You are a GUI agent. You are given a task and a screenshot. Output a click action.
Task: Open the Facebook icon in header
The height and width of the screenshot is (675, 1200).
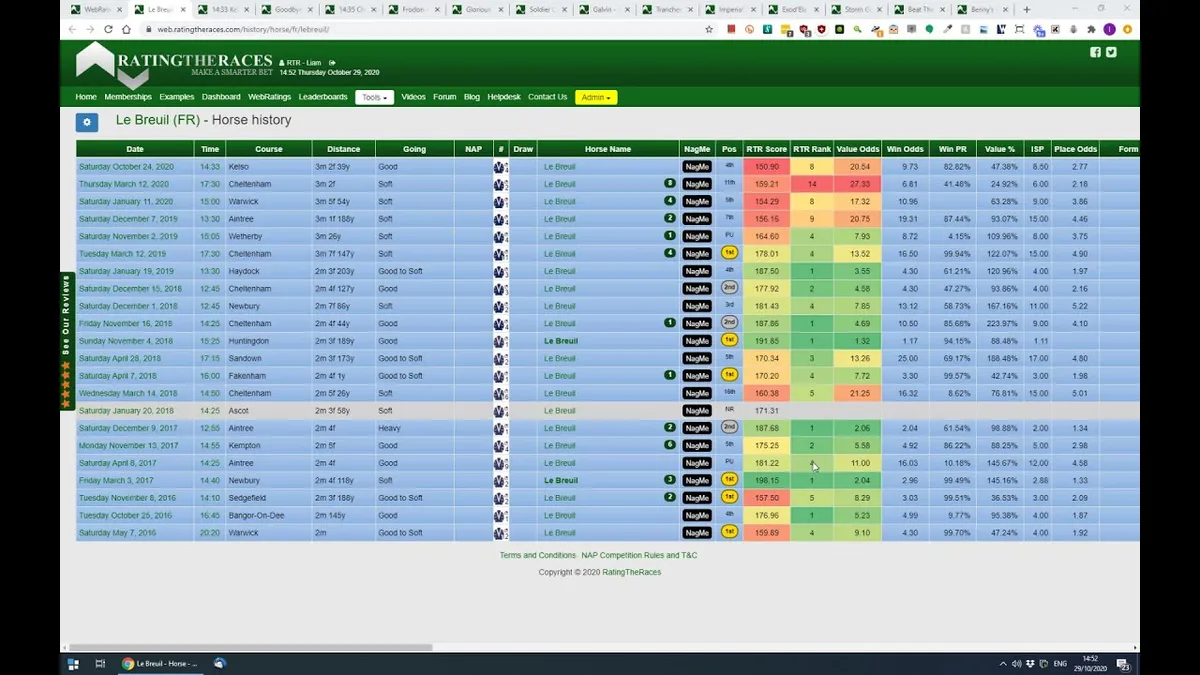[1096, 53]
